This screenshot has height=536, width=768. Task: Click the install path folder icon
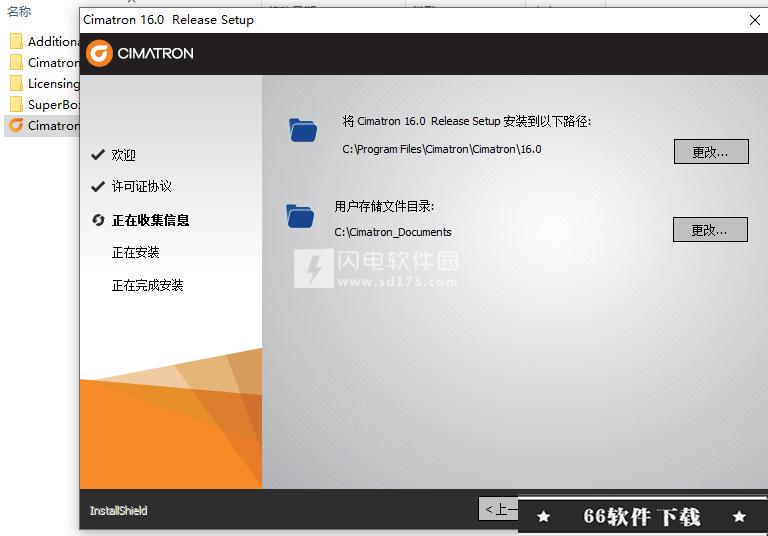pyautogui.click(x=303, y=130)
